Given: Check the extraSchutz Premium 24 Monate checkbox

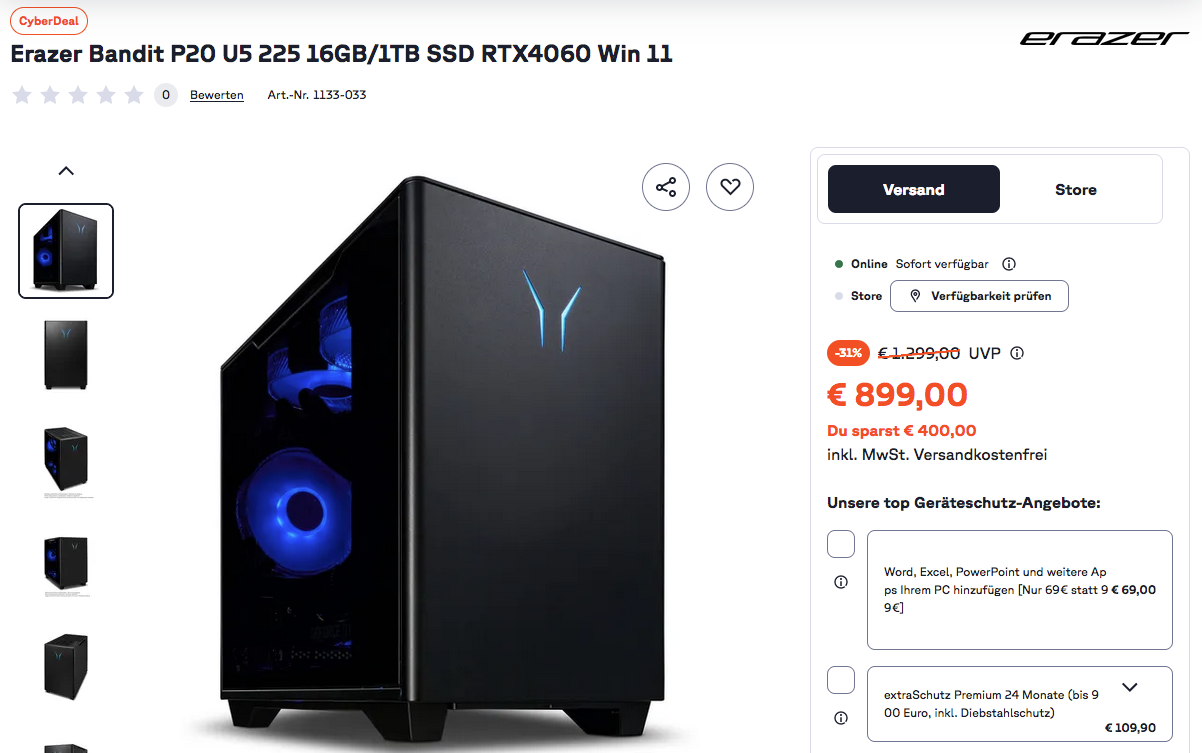Looking at the screenshot, I should tap(841, 680).
